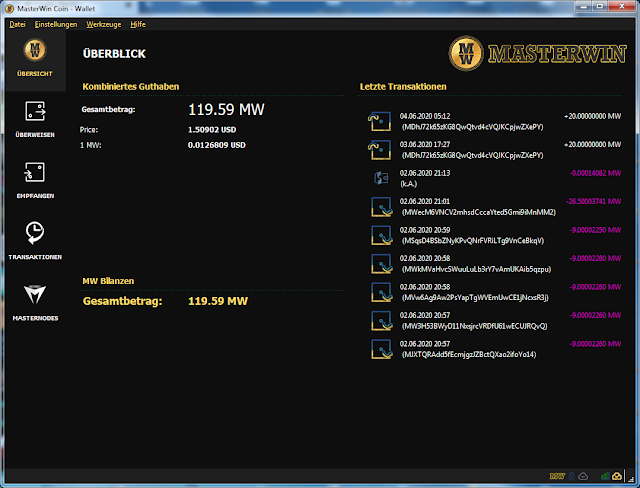Click the gold 119.59 MW Bilanzen total
Viewport: 640px width, 488px height.
[218, 301]
